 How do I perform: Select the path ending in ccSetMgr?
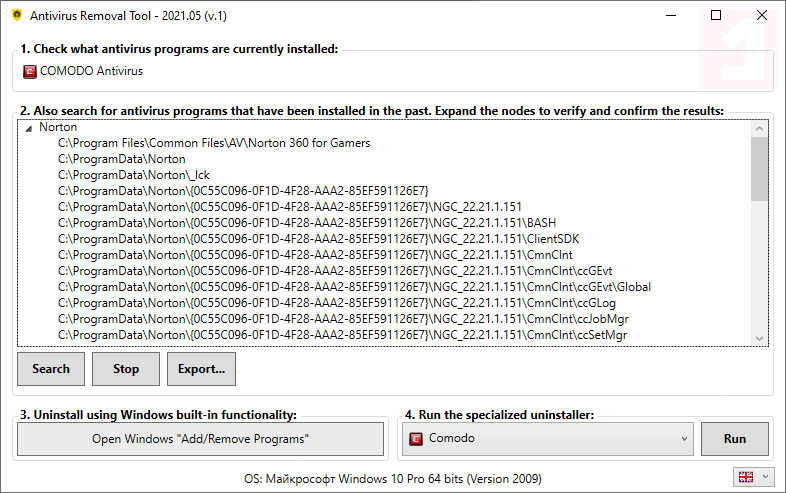(x=342, y=335)
